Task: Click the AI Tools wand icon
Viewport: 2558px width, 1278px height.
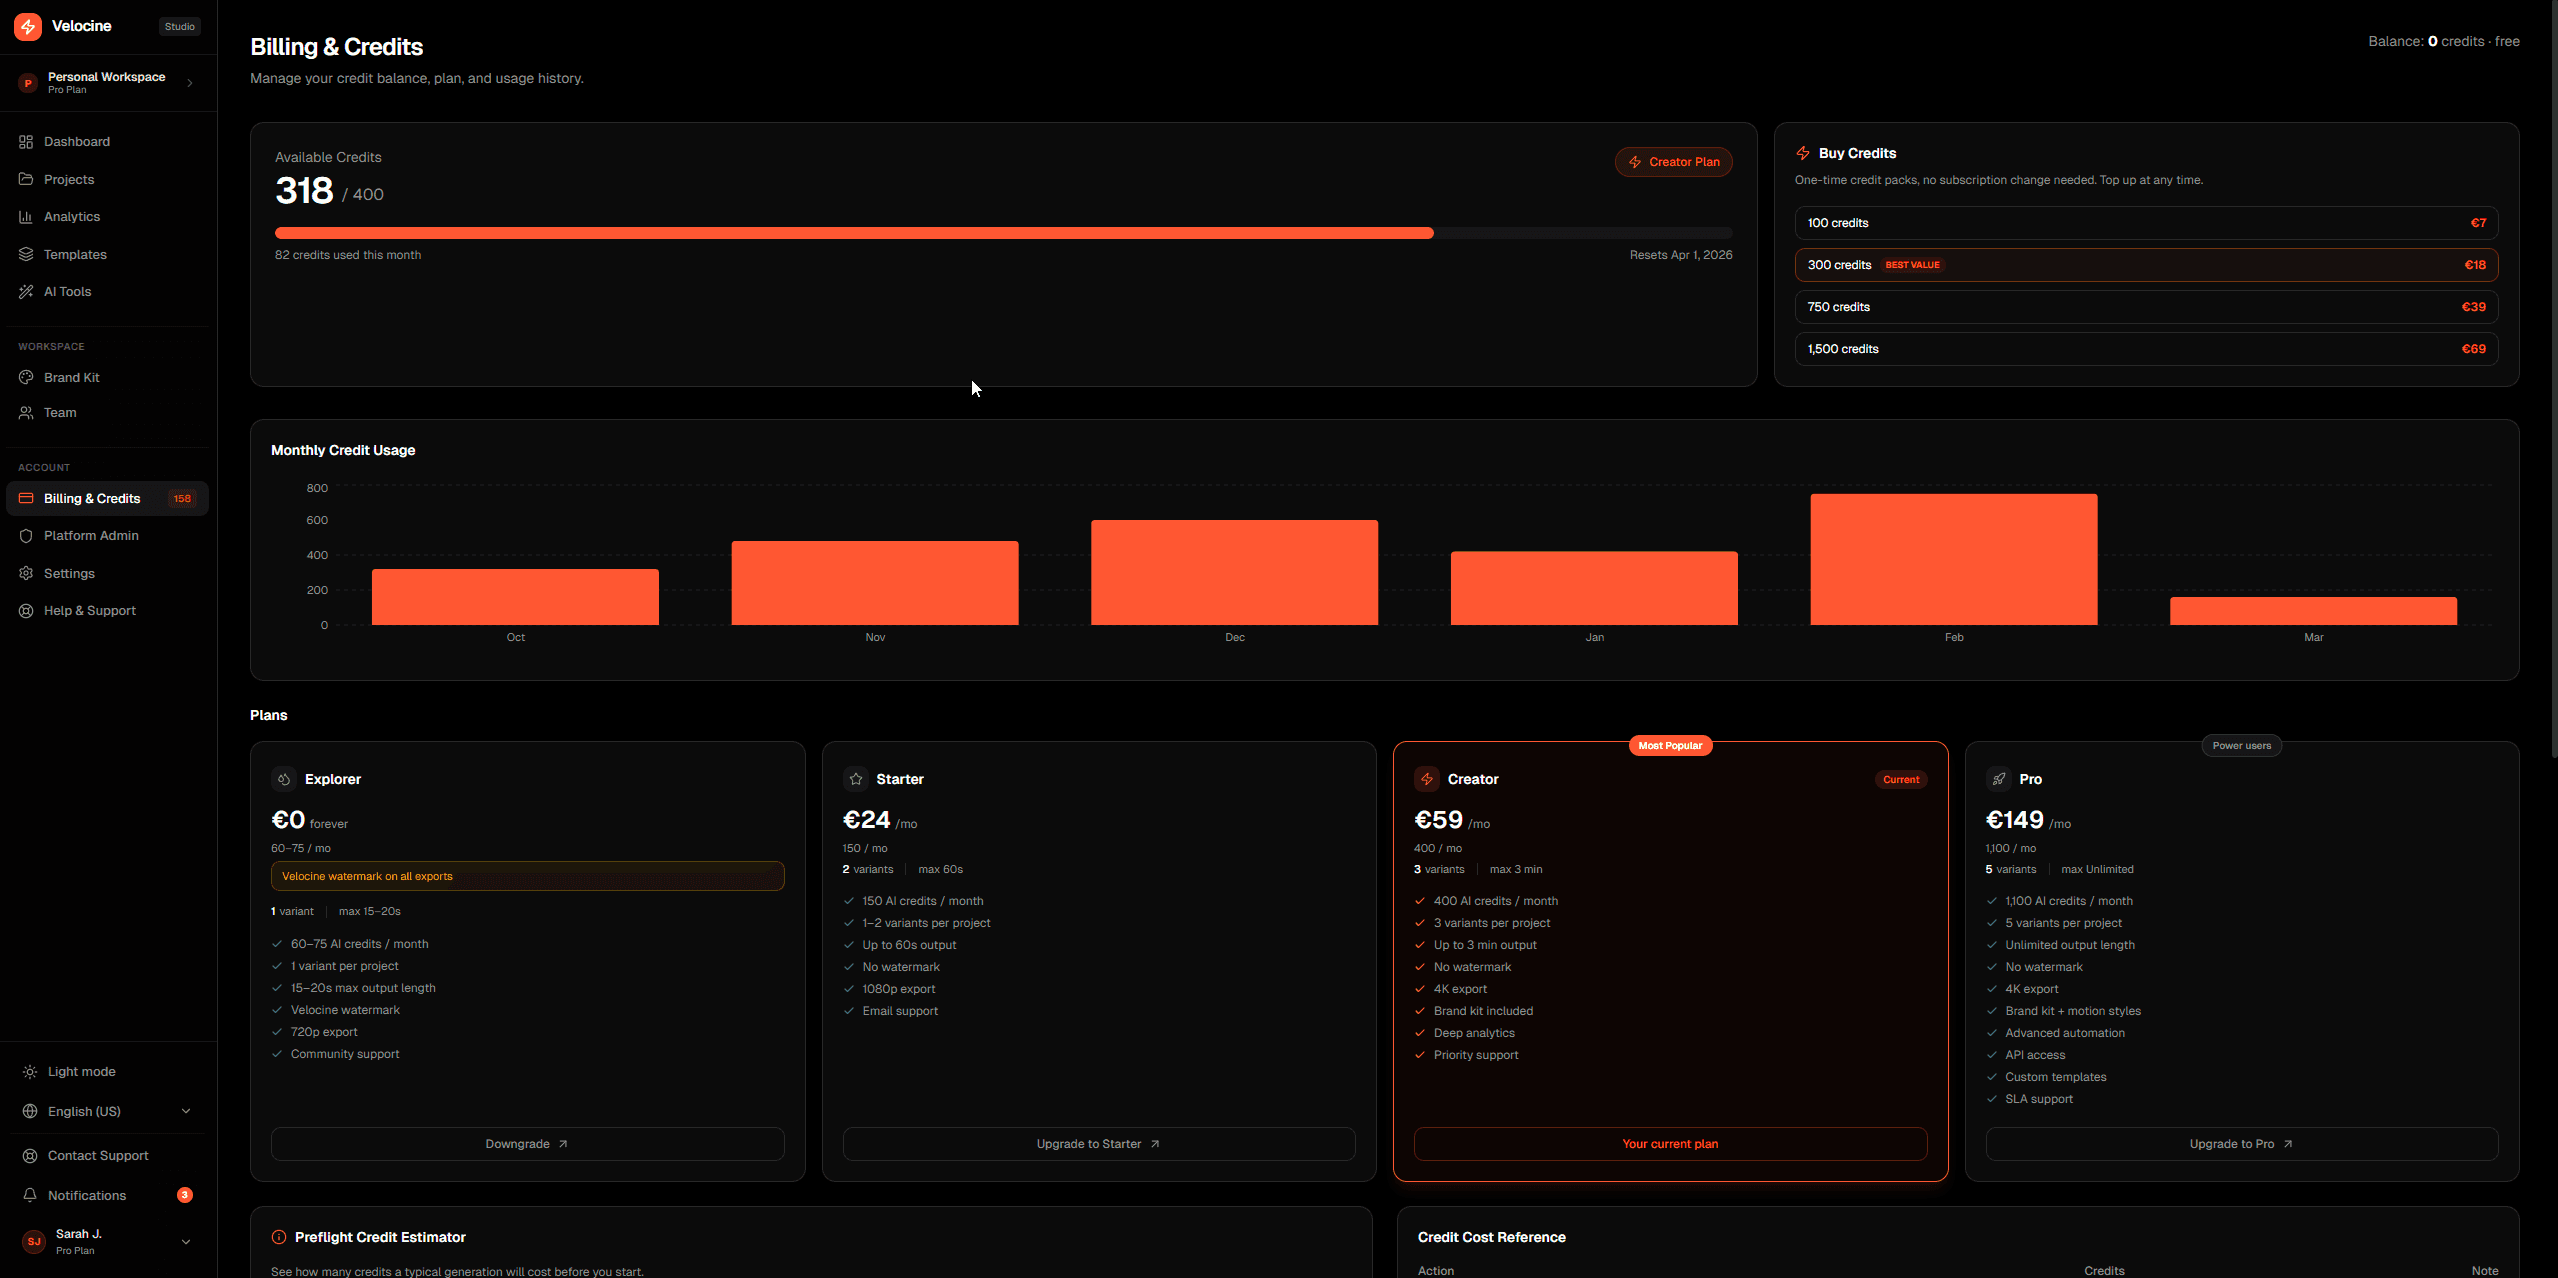Action: 26,292
